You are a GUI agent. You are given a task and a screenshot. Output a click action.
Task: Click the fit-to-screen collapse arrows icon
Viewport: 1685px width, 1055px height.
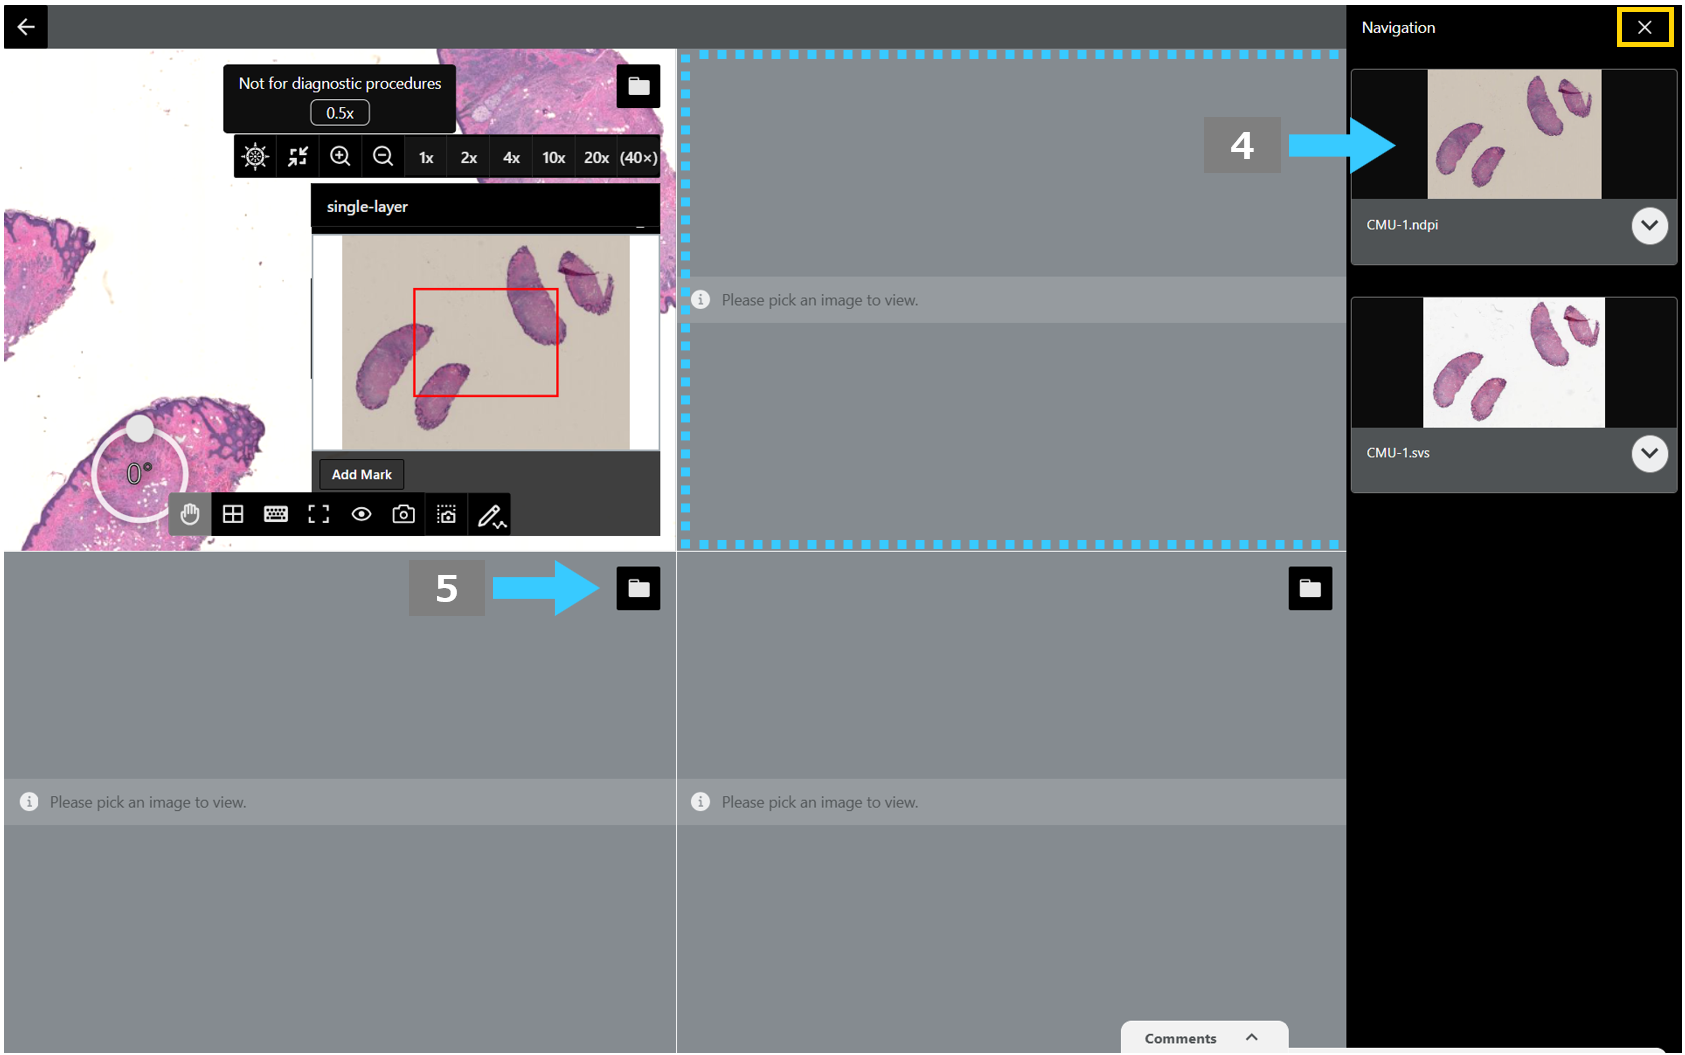298,157
